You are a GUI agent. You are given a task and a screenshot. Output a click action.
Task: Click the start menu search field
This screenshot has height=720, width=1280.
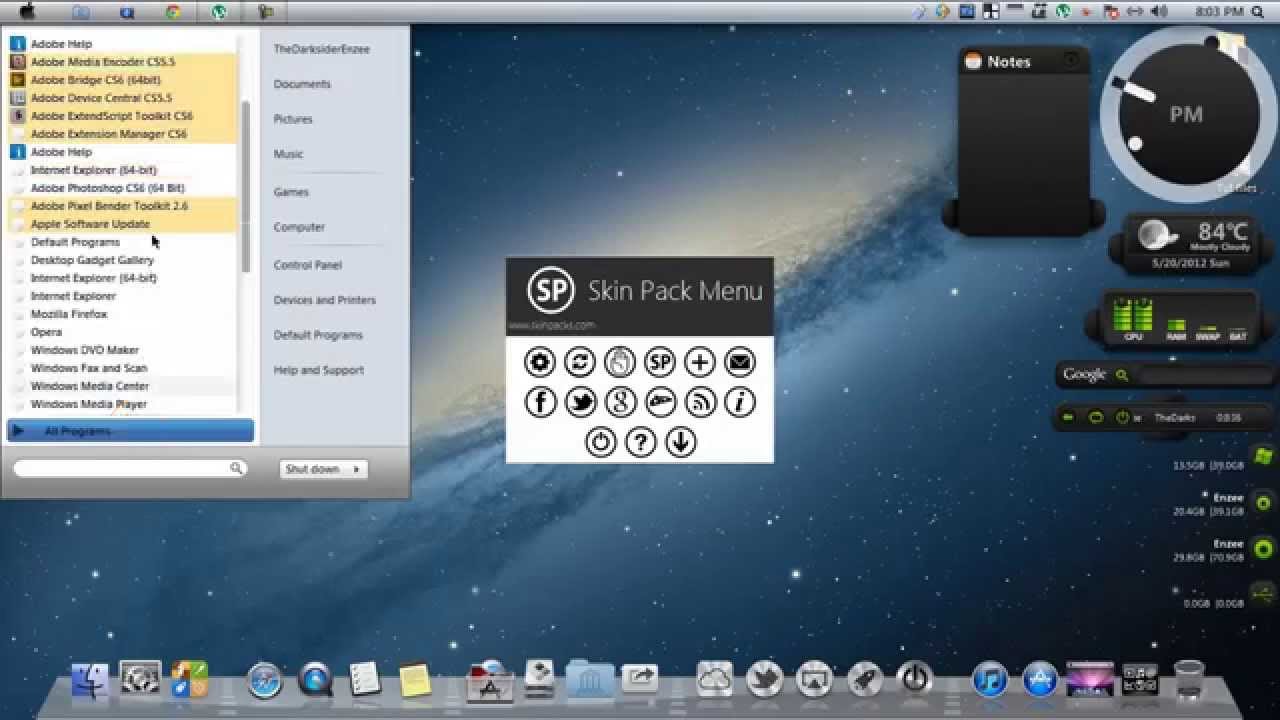pyautogui.click(x=130, y=468)
